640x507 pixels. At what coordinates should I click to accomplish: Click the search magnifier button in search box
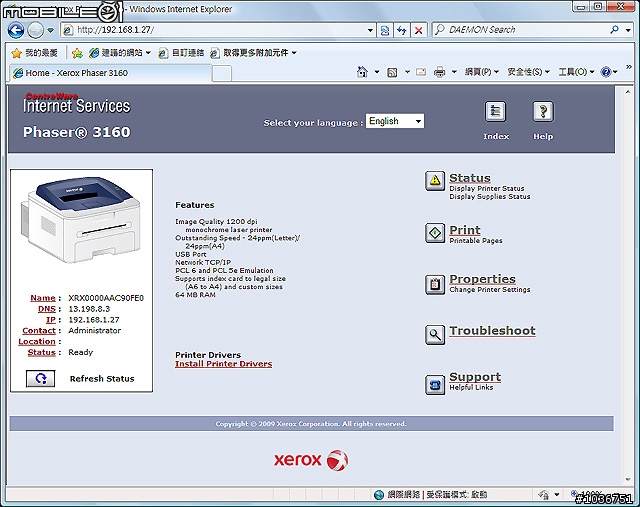click(614, 30)
